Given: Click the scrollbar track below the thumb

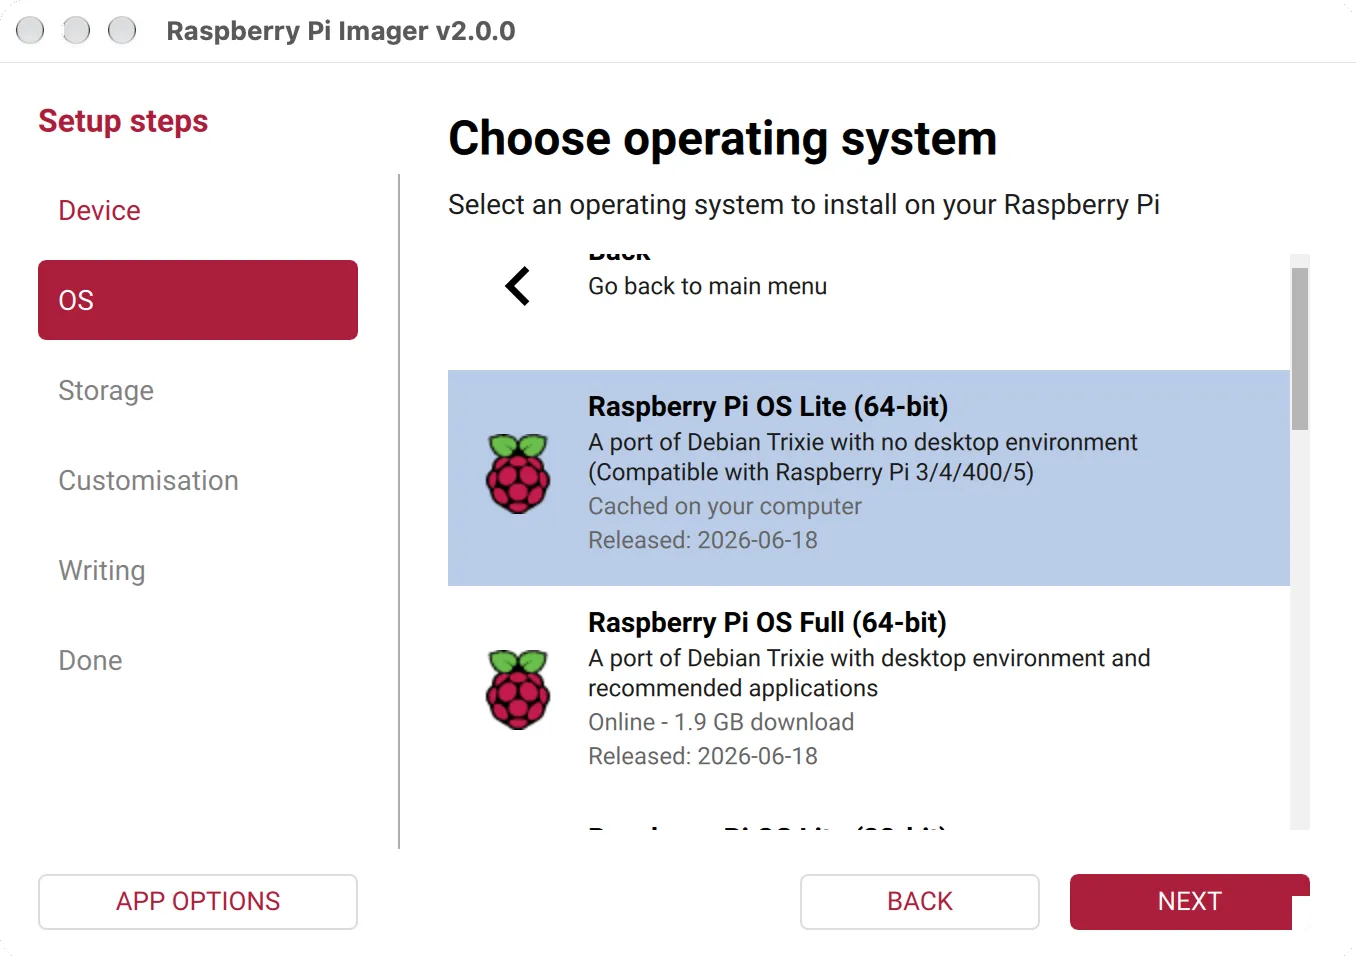Looking at the screenshot, I should point(1300,630).
